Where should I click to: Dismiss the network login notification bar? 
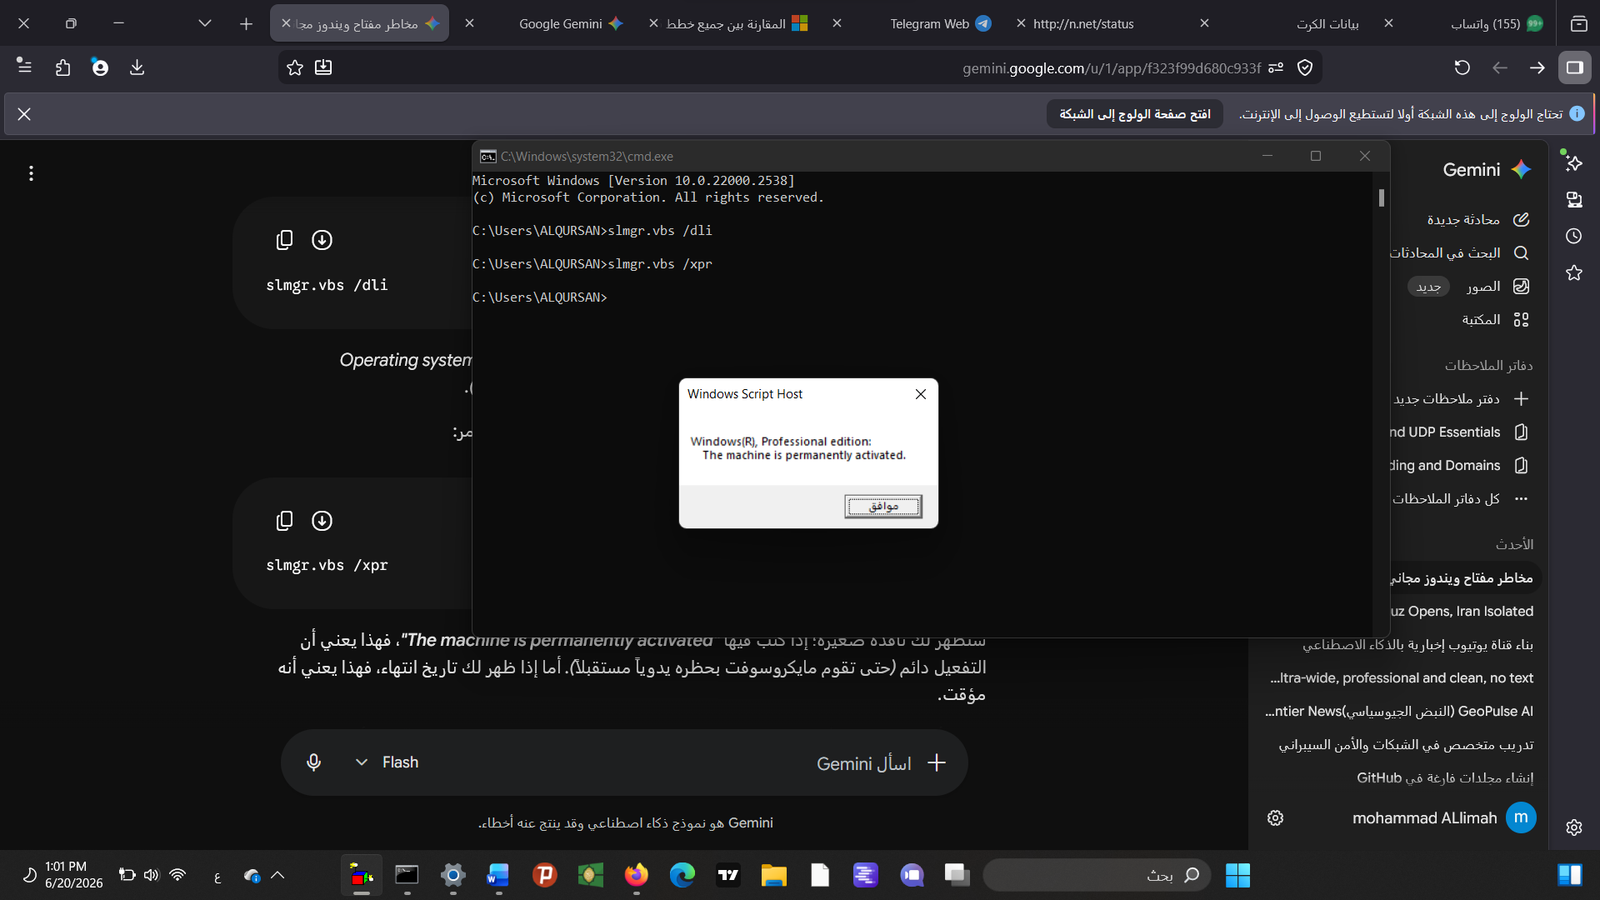point(24,114)
